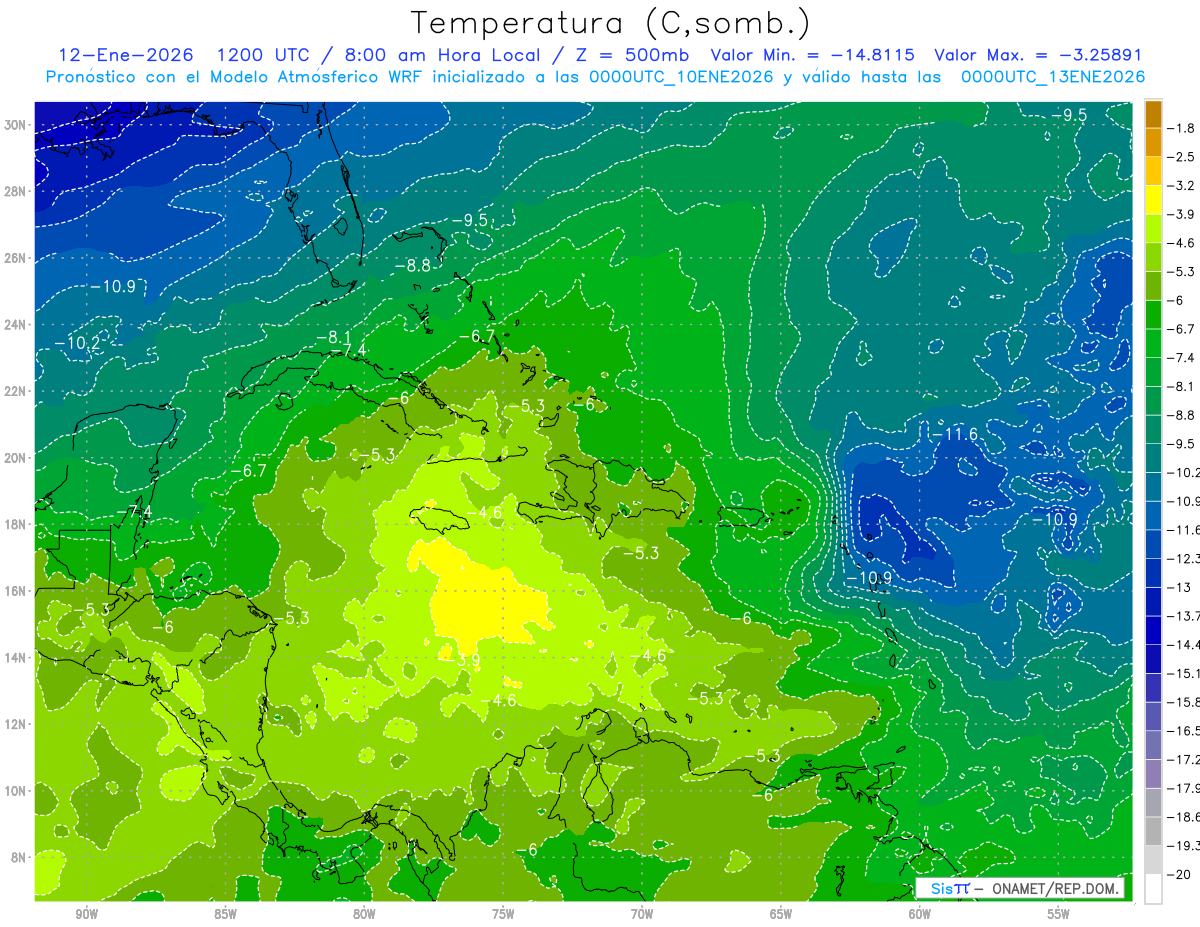Click the '-7.4' legend scale value
This screenshot has height=927, width=1200.
(x=1183, y=358)
